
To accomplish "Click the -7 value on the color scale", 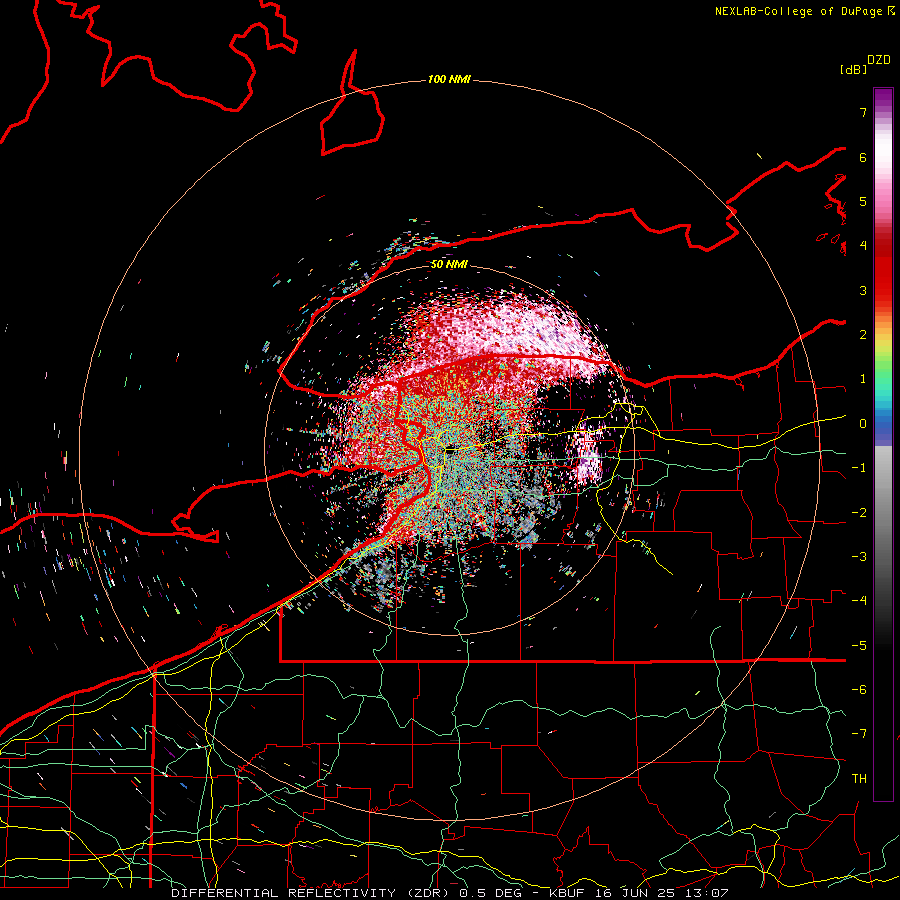I will click(859, 734).
